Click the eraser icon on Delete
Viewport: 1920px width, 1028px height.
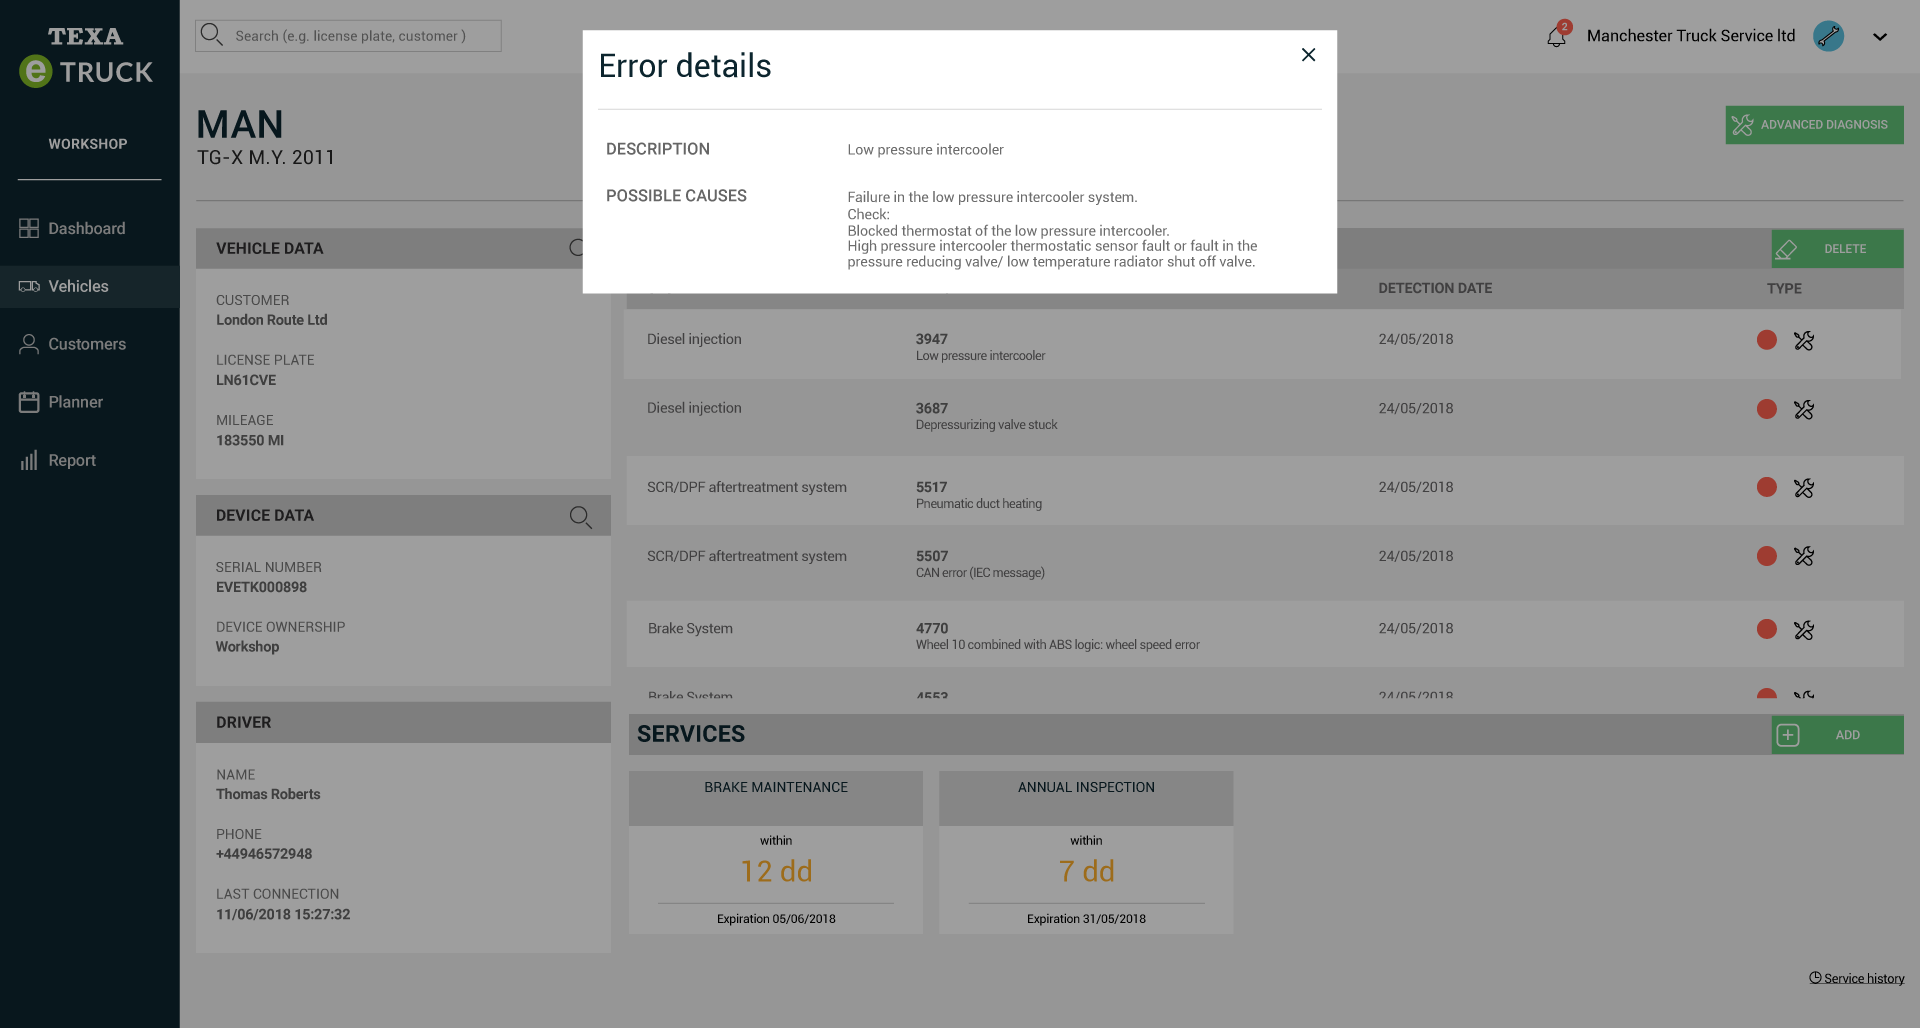[x=1787, y=249]
